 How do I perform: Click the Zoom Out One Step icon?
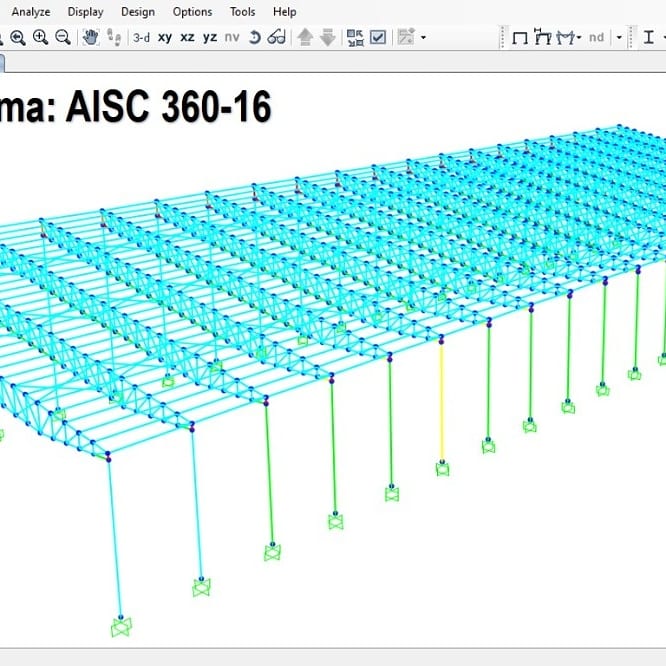pyautogui.click(x=63, y=37)
